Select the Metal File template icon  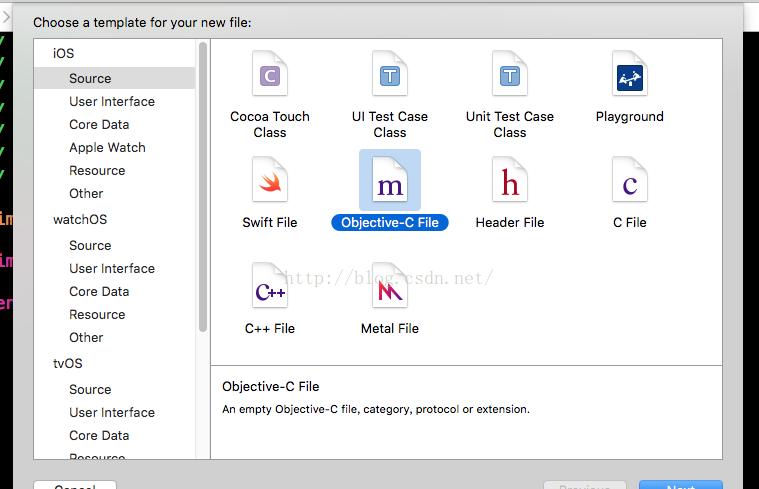(390, 286)
